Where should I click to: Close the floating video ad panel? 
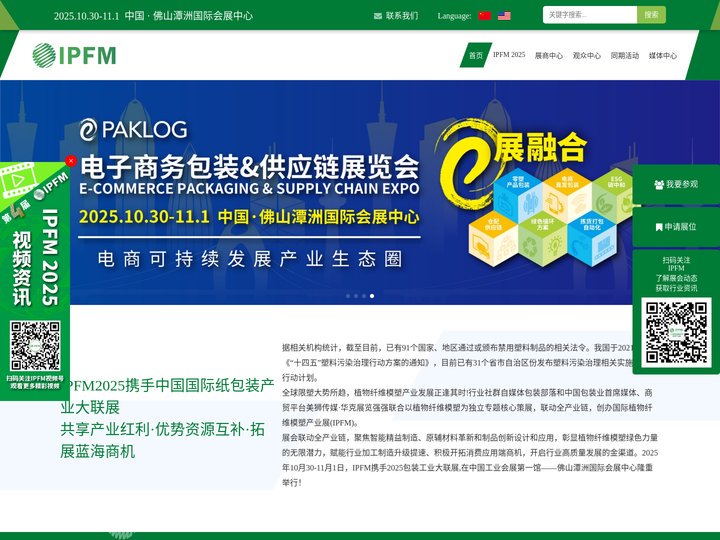pos(71,161)
